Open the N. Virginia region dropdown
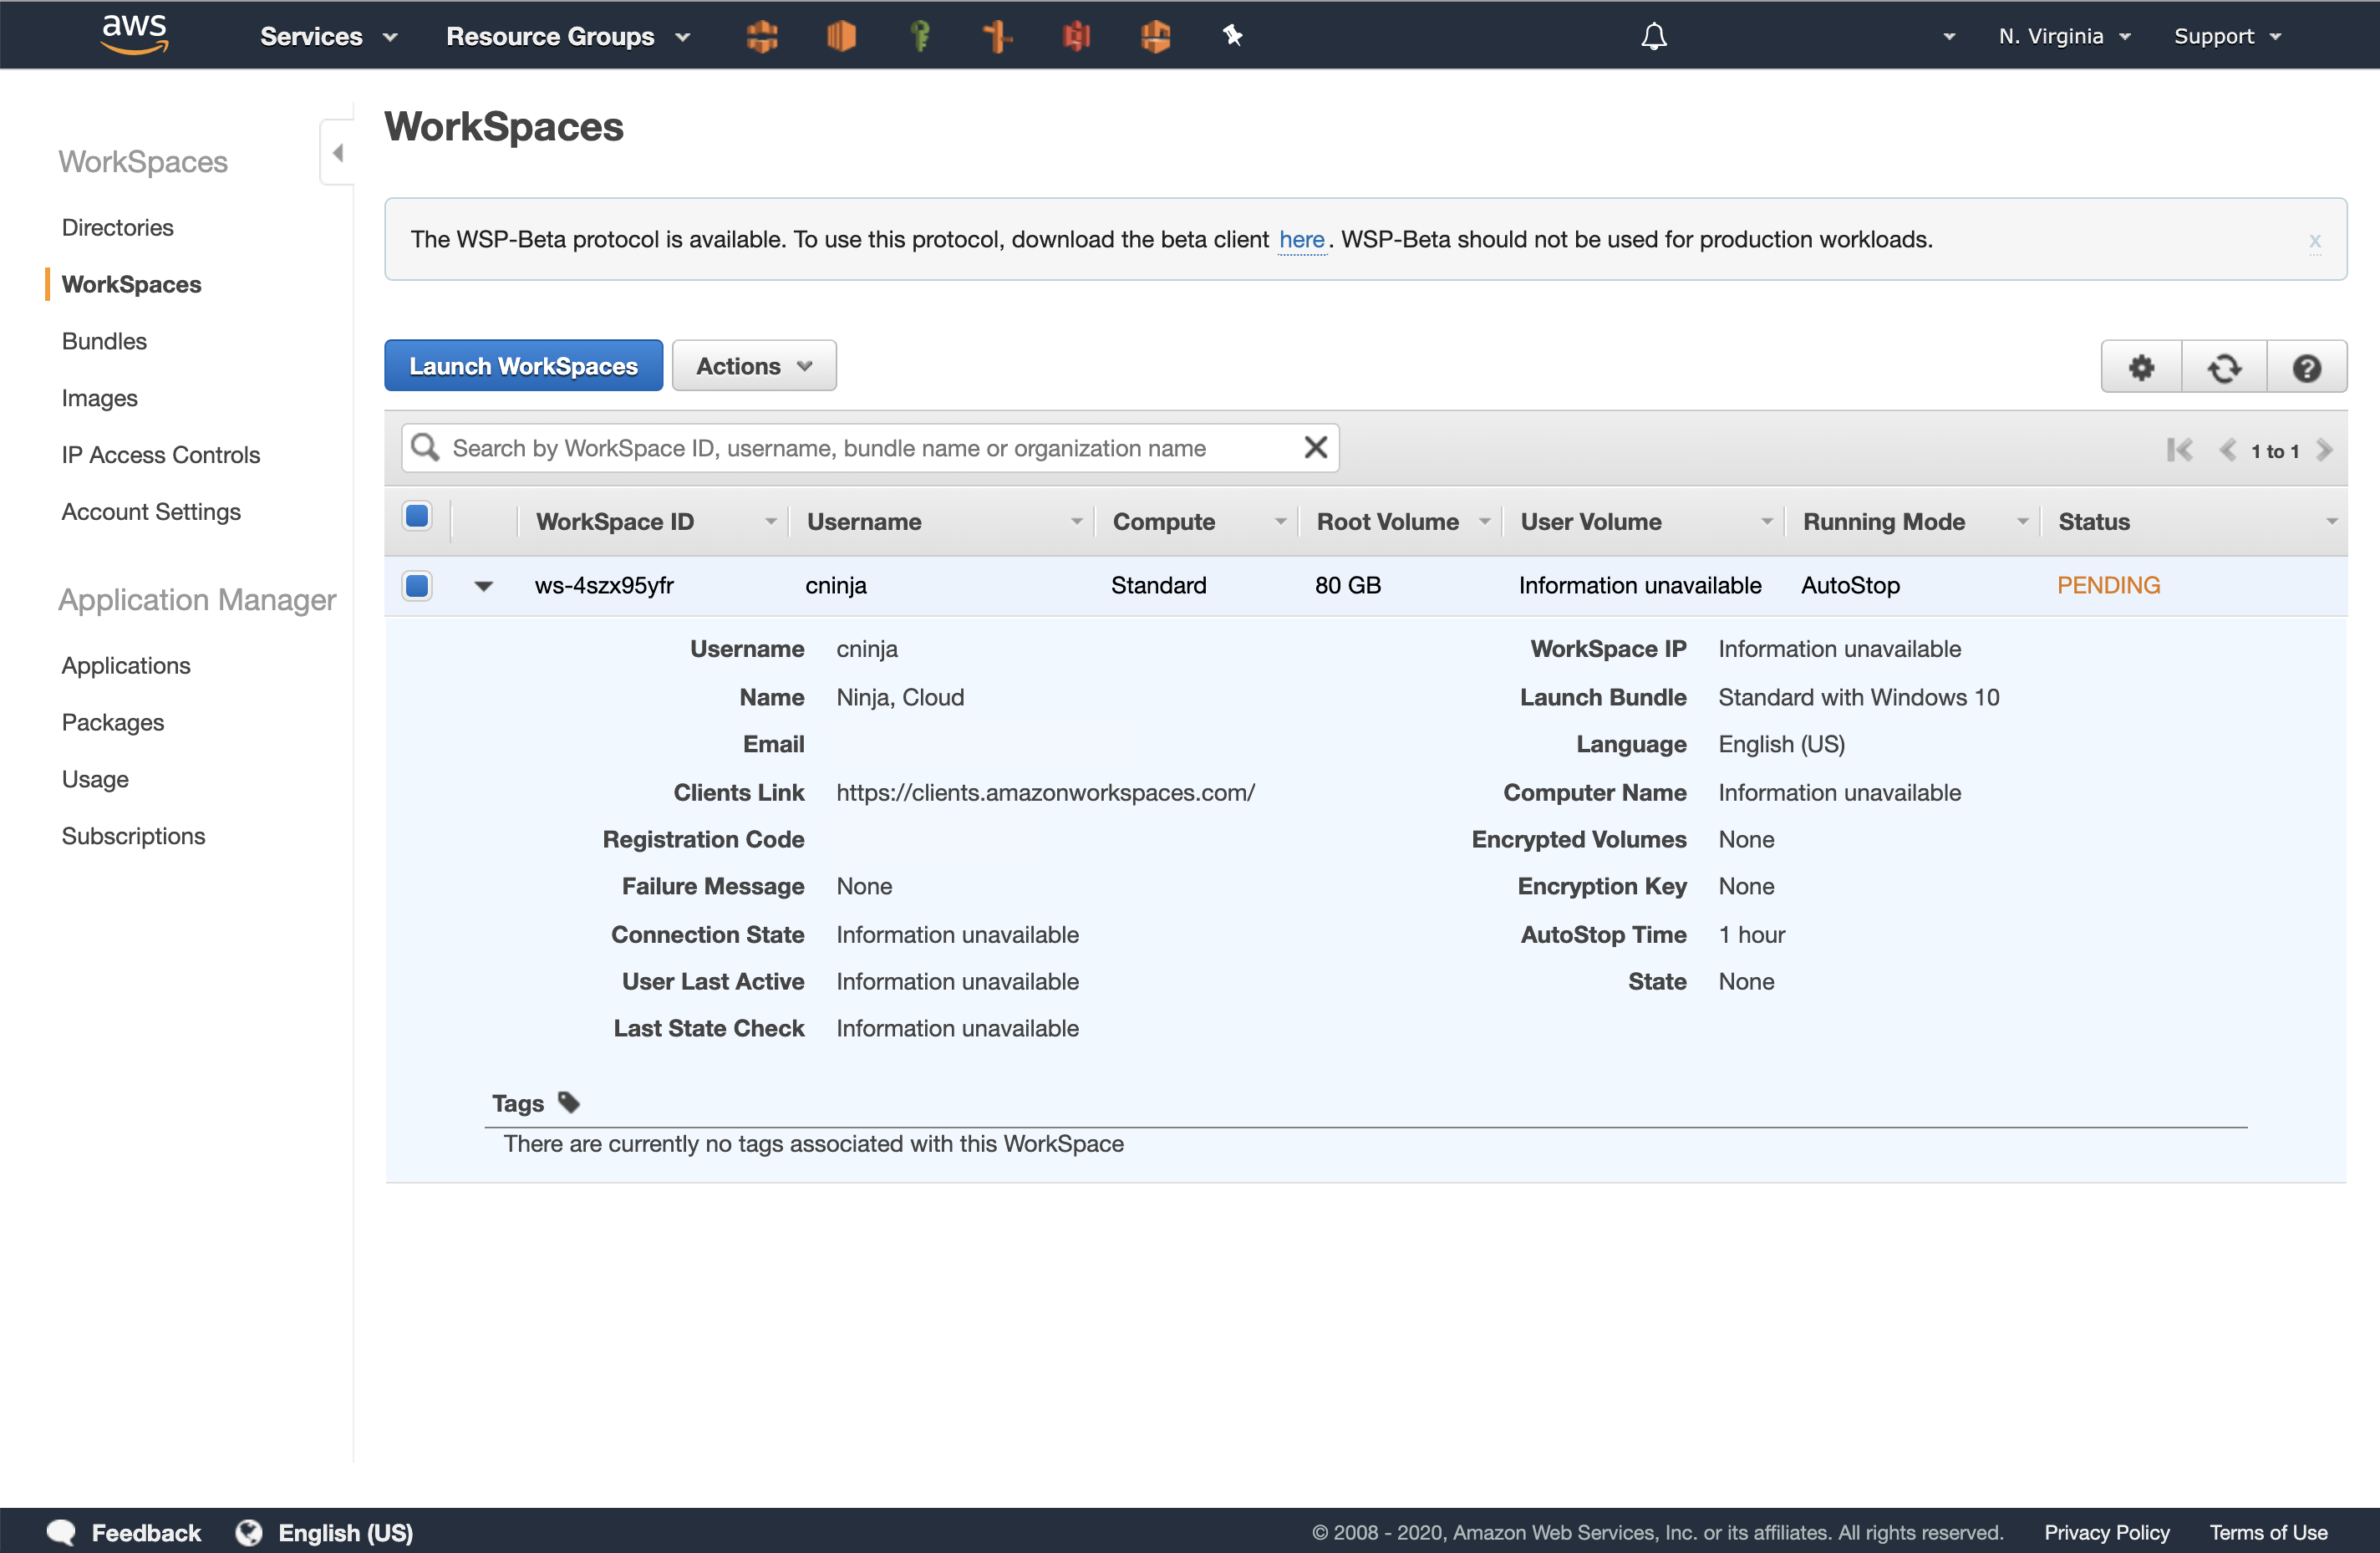 (2064, 36)
